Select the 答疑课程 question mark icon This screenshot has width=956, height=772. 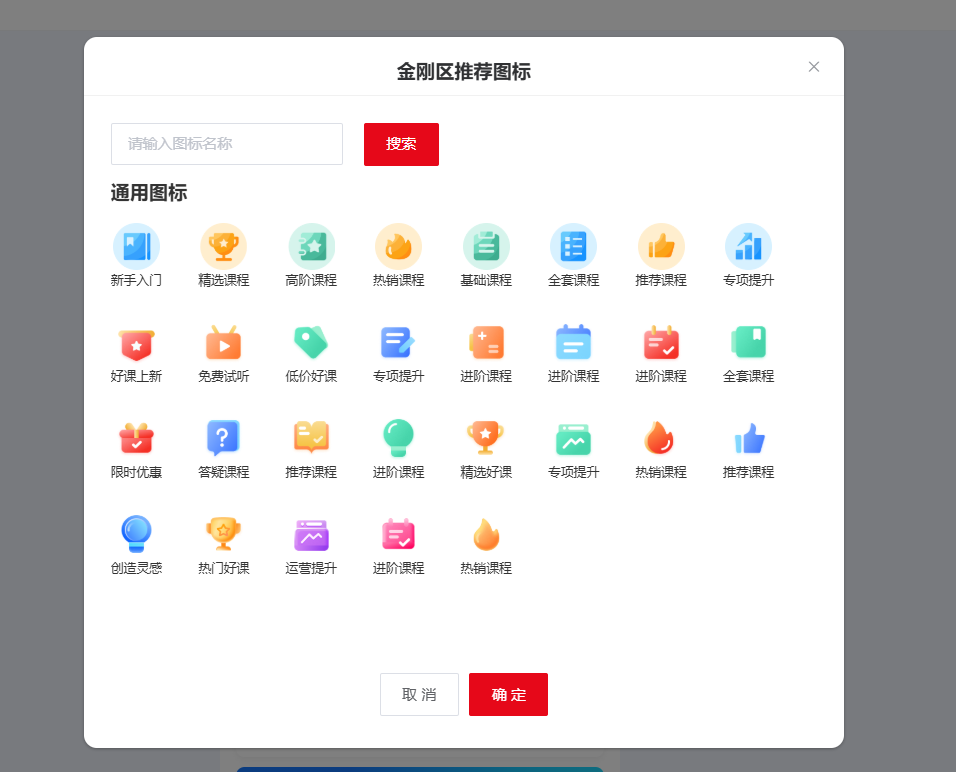[x=224, y=439]
